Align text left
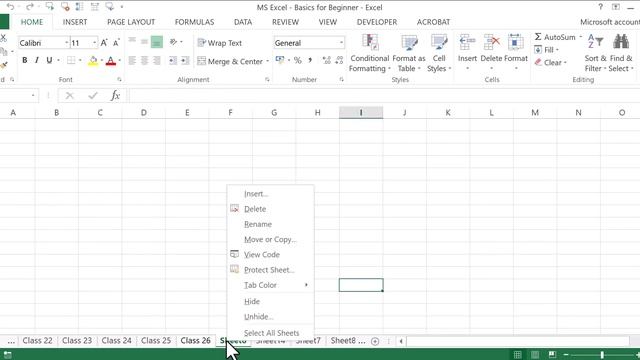Viewport: 640px width, 360px height. coord(132,61)
